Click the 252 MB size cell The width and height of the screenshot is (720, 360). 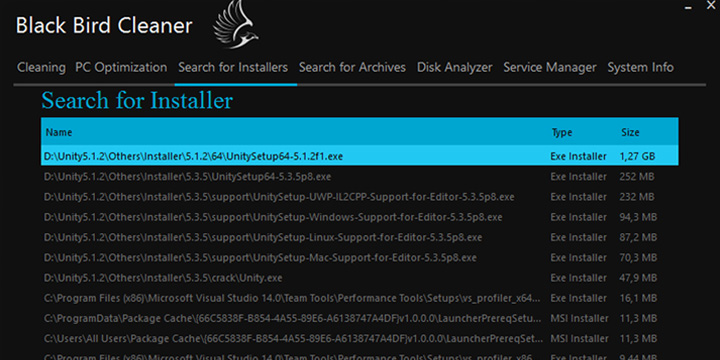[637, 177]
